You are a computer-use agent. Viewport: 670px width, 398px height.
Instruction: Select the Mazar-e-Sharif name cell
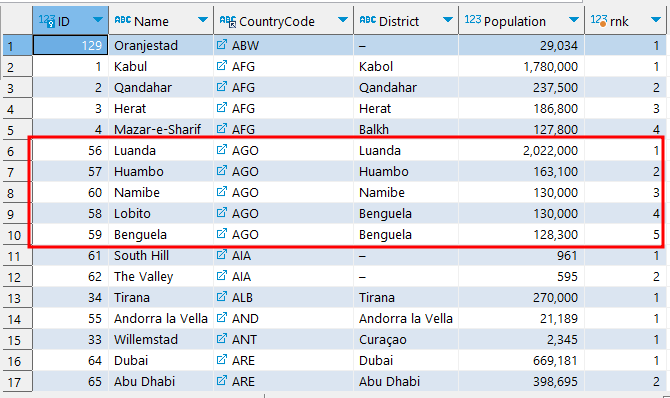coord(161,129)
